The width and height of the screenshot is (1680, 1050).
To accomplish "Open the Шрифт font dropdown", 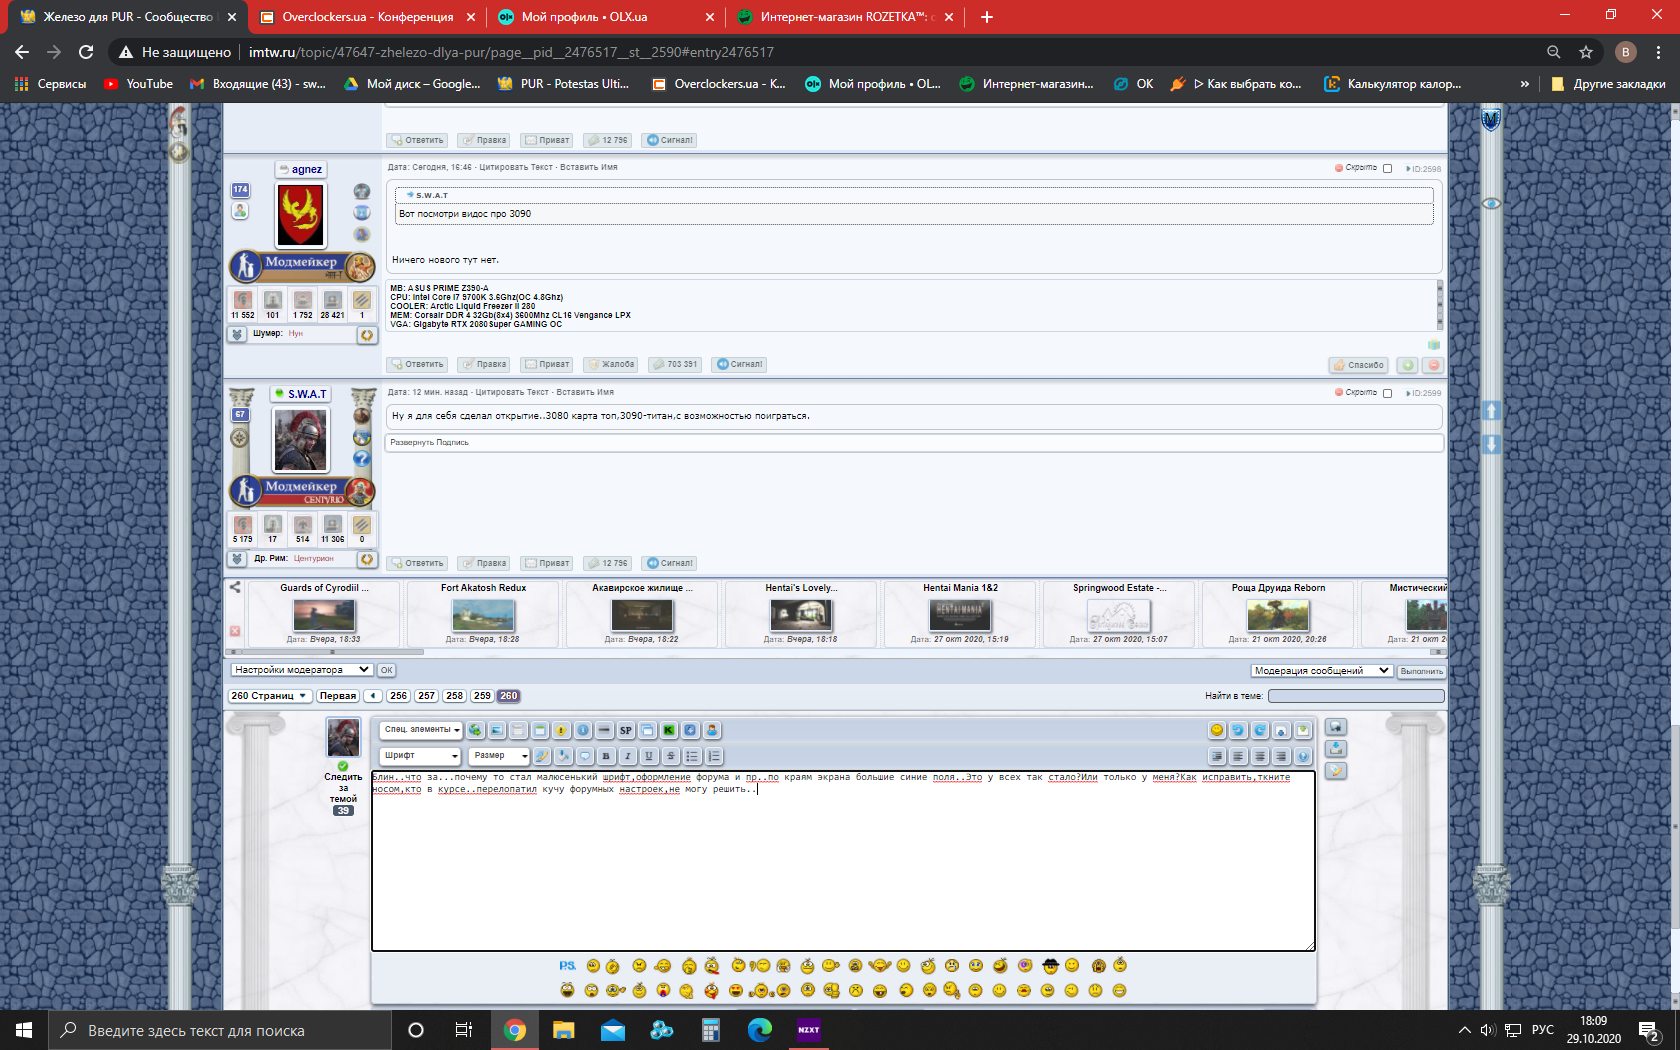I will 420,756.
